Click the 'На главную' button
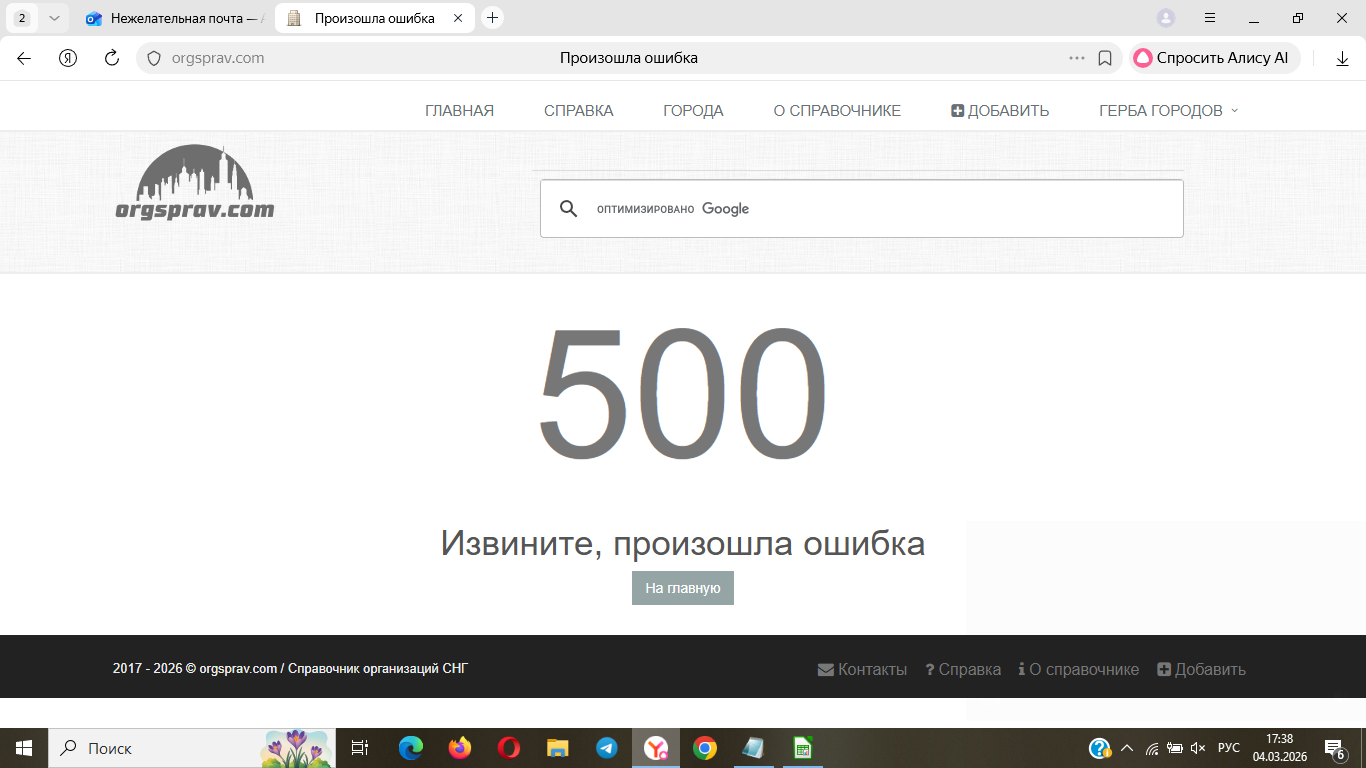The width and height of the screenshot is (1366, 768). (683, 588)
